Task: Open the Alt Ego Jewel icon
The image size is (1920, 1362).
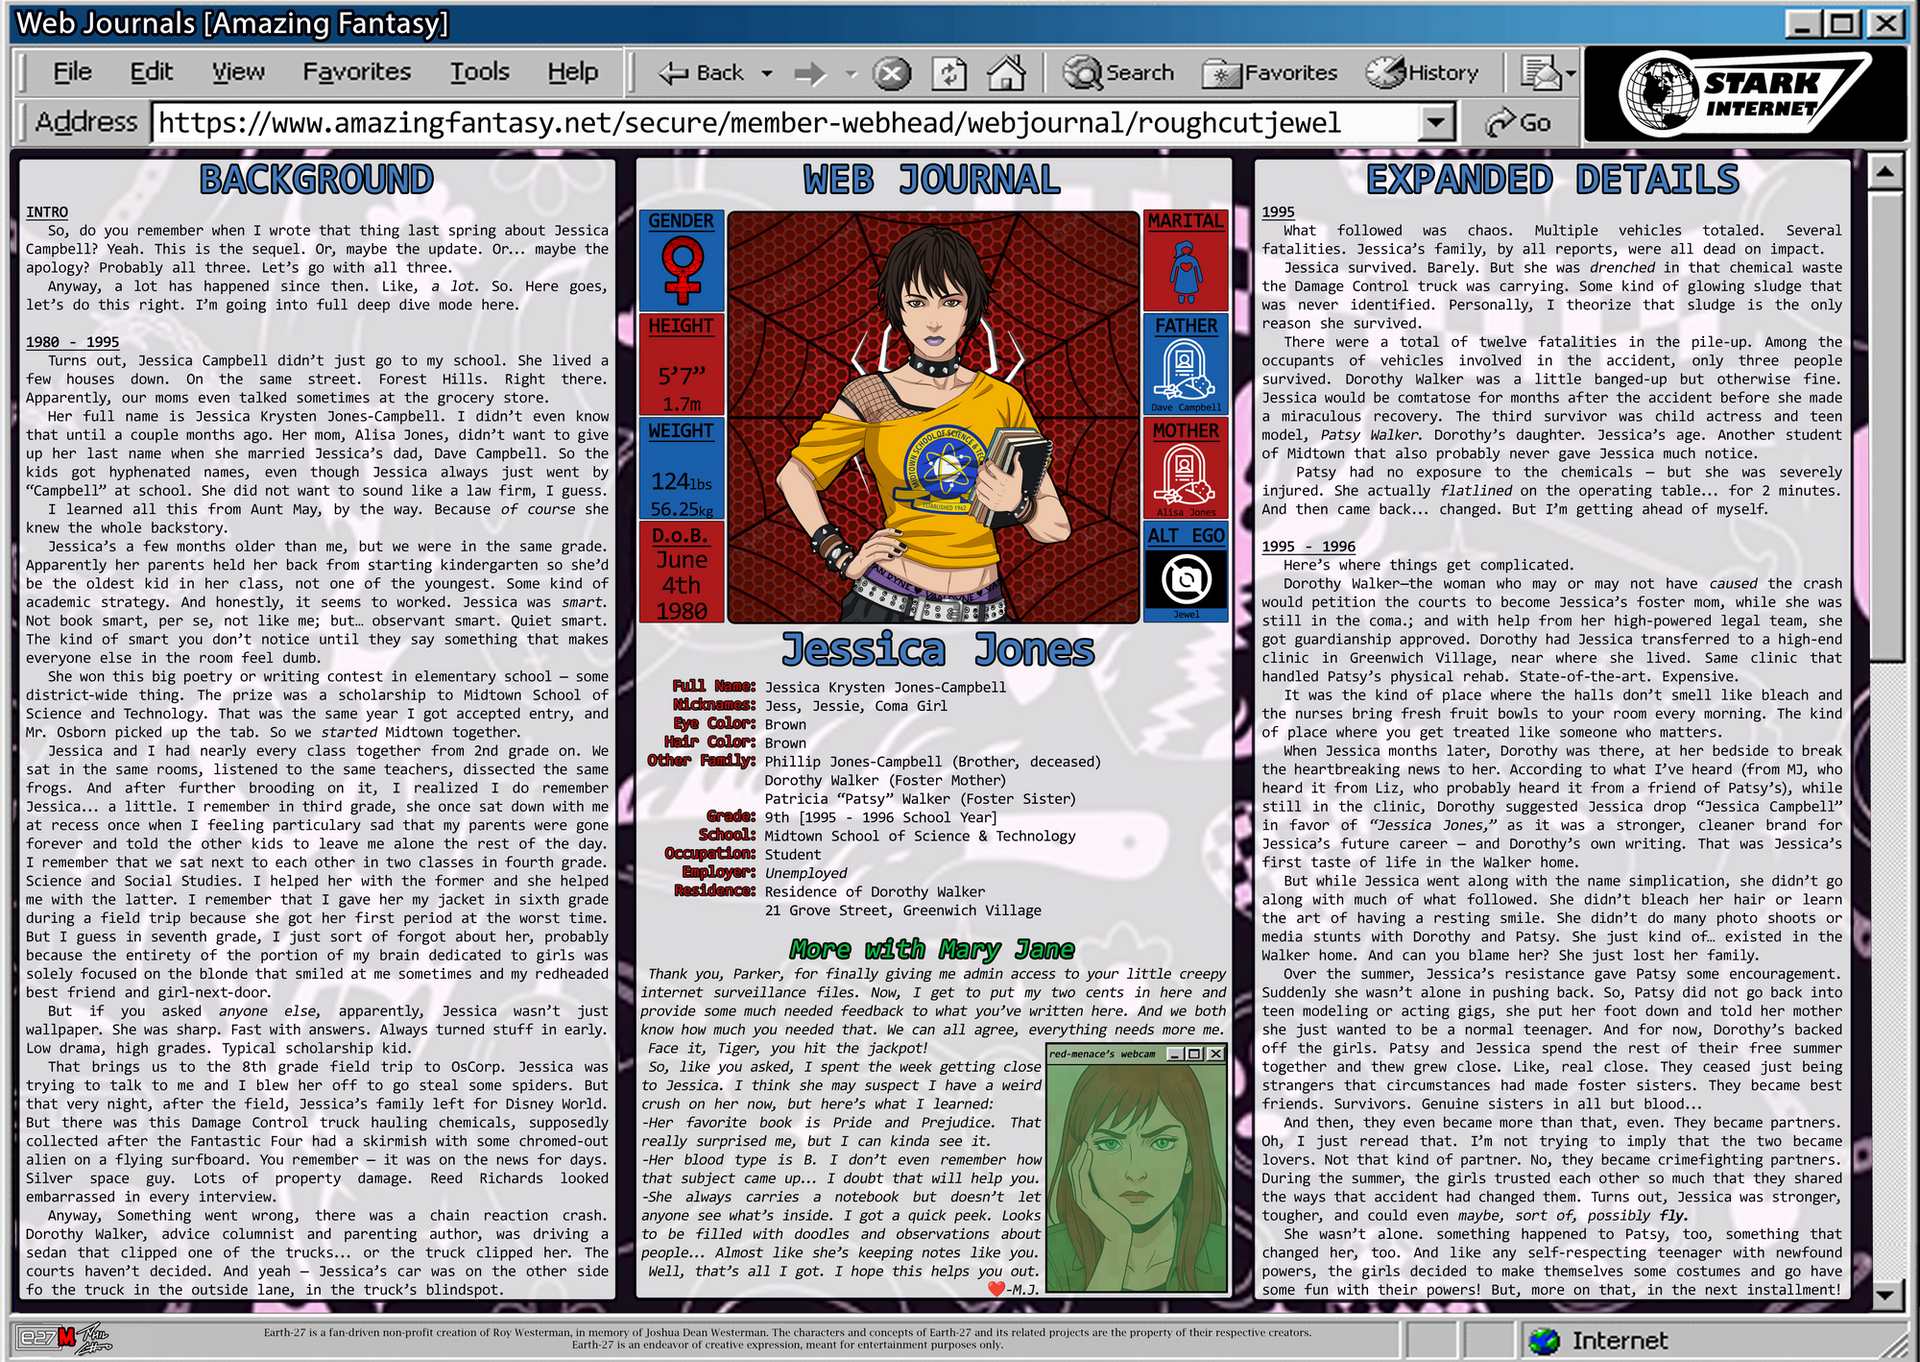Action: 1185,579
